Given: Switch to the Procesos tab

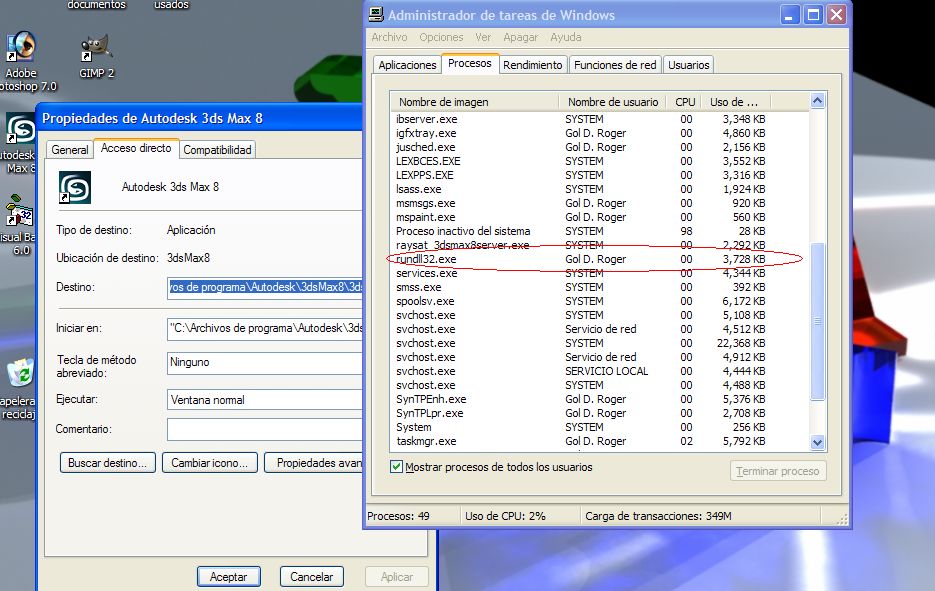Looking at the screenshot, I should tap(469, 63).
